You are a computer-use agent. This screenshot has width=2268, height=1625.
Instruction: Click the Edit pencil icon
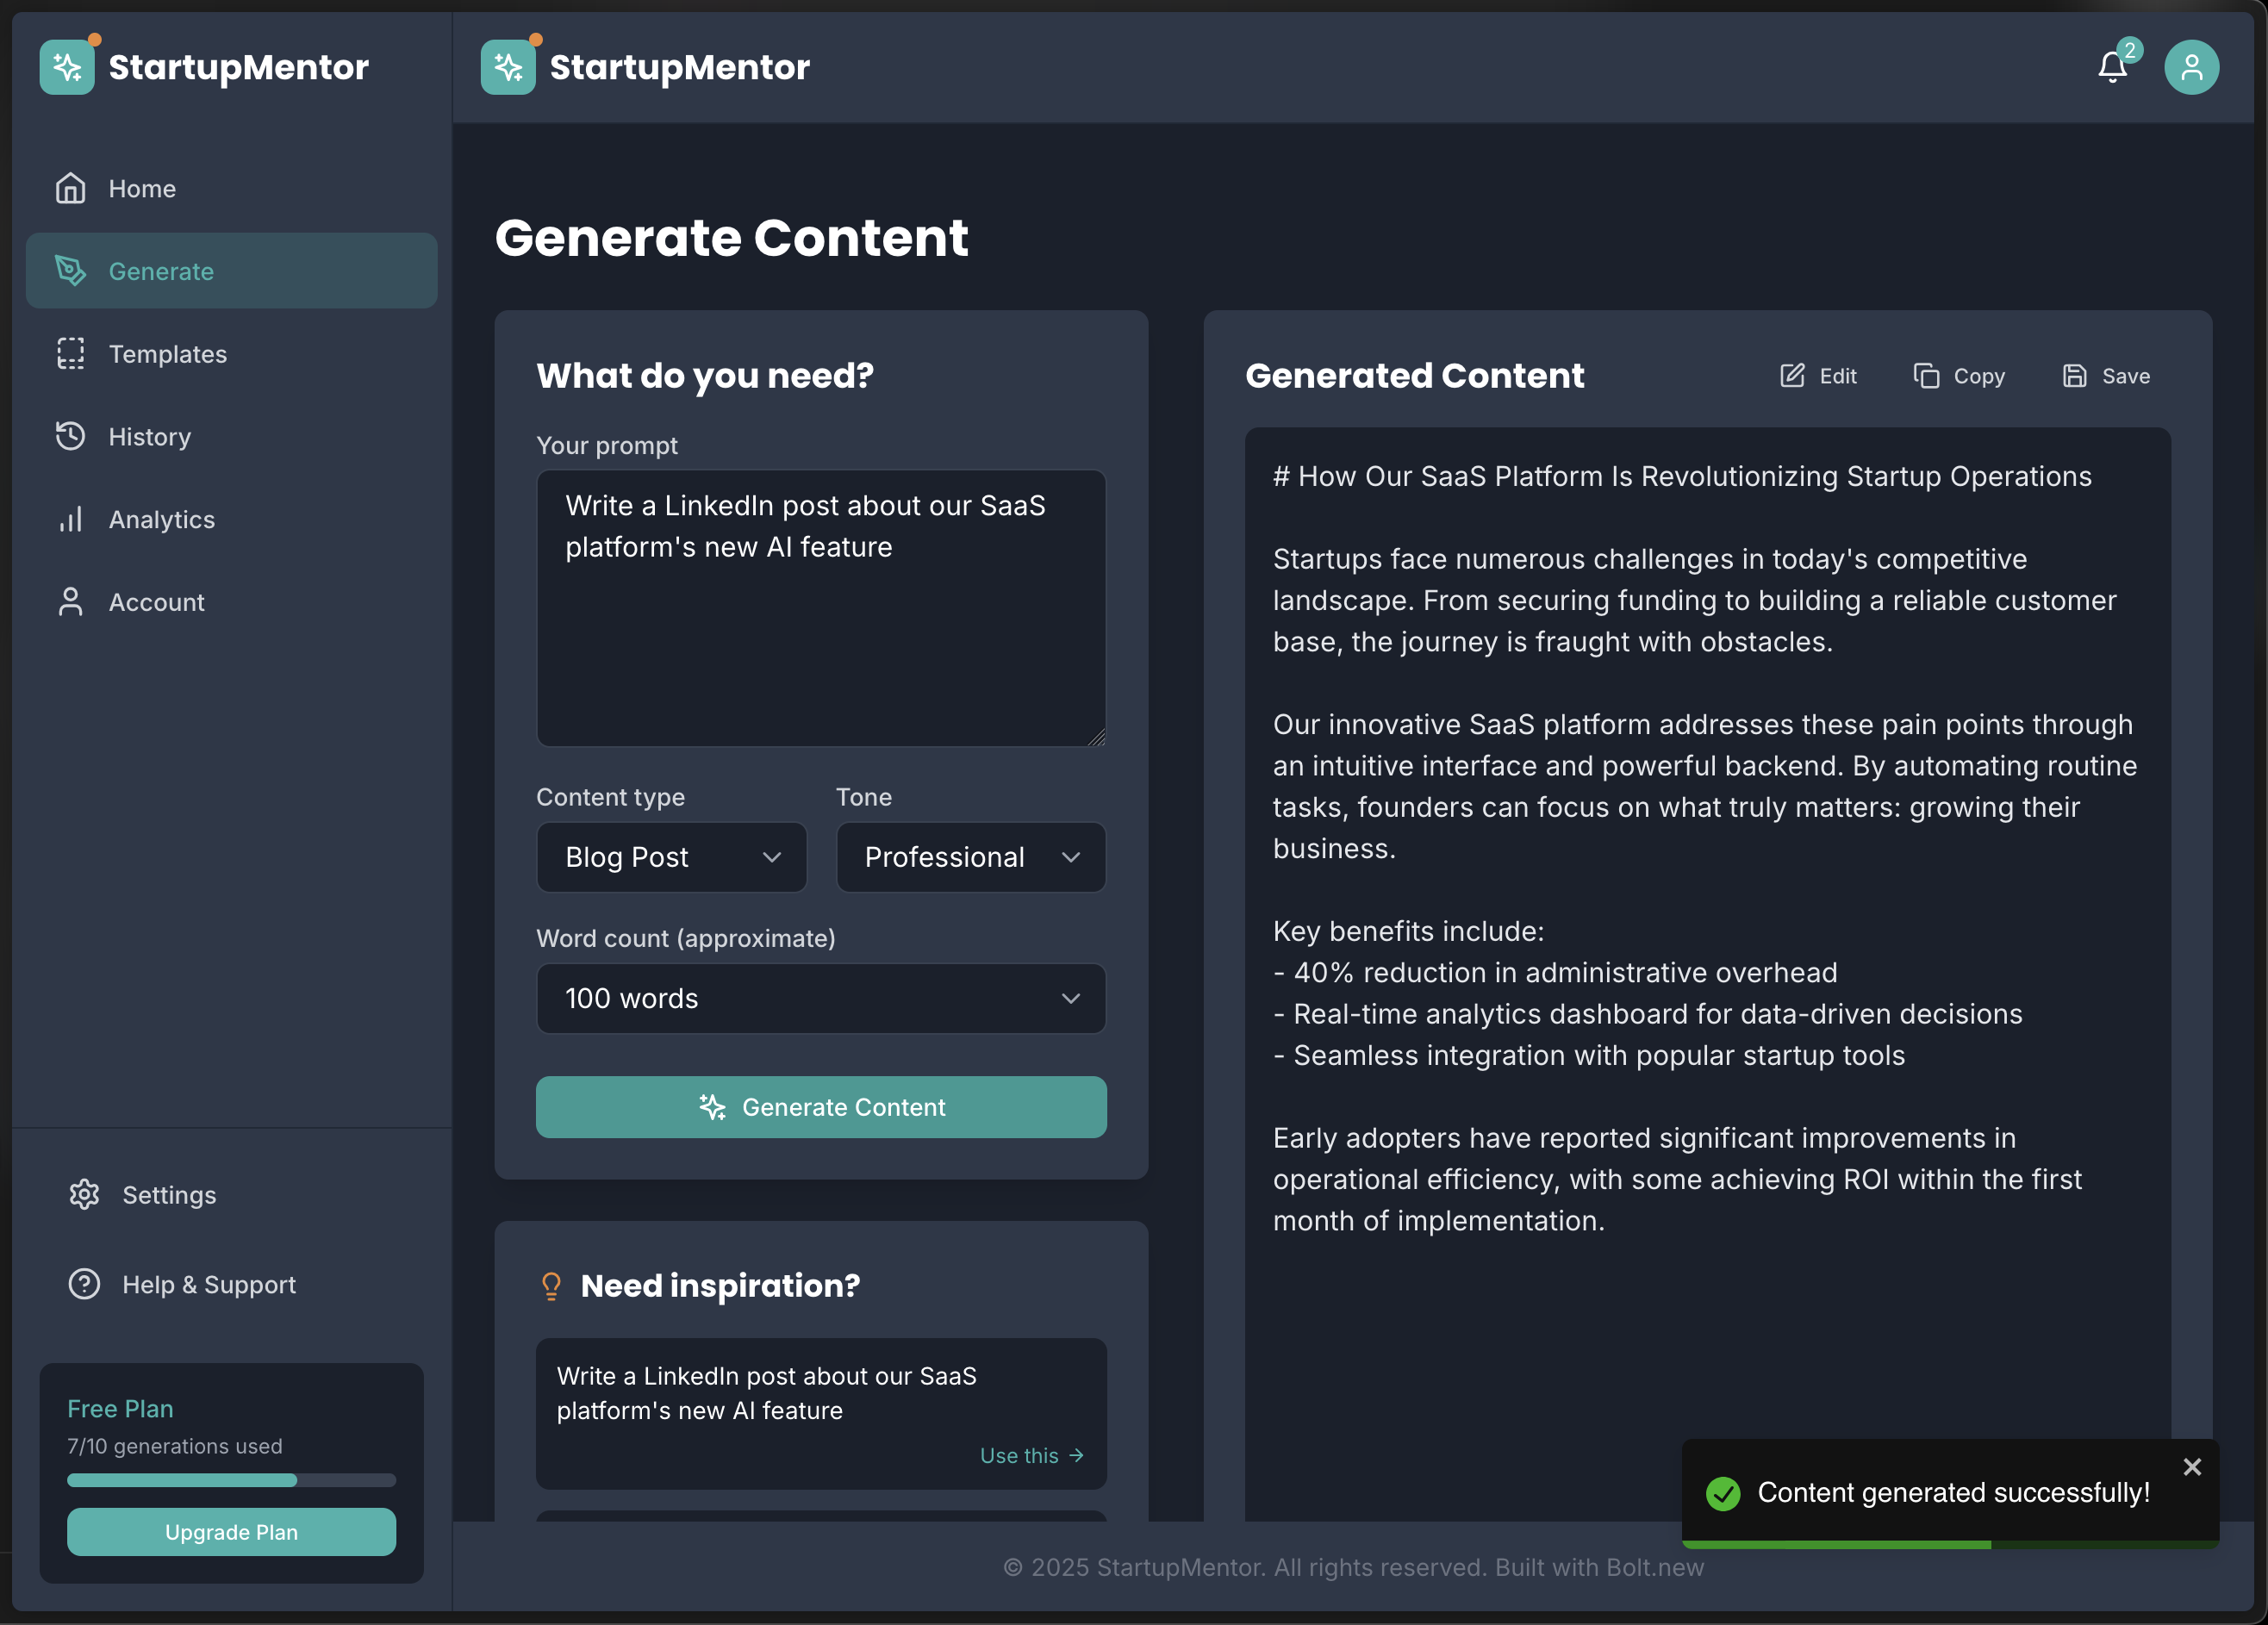1792,375
